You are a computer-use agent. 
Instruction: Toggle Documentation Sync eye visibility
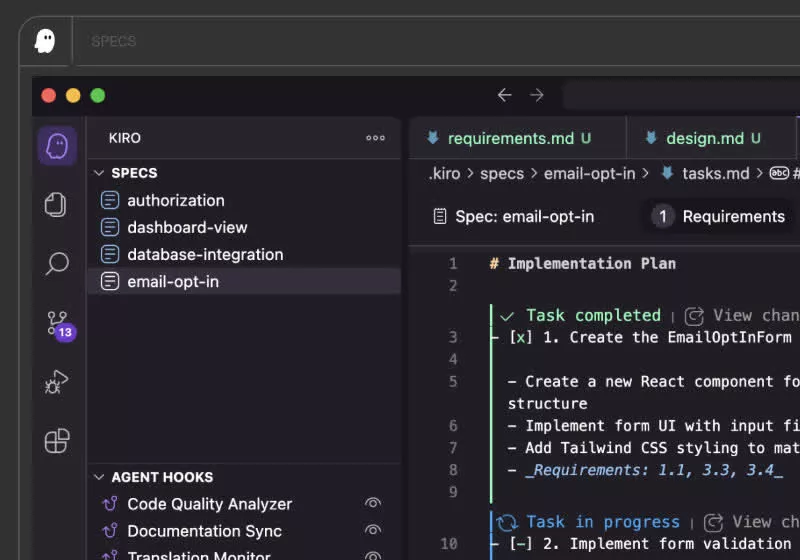(373, 530)
